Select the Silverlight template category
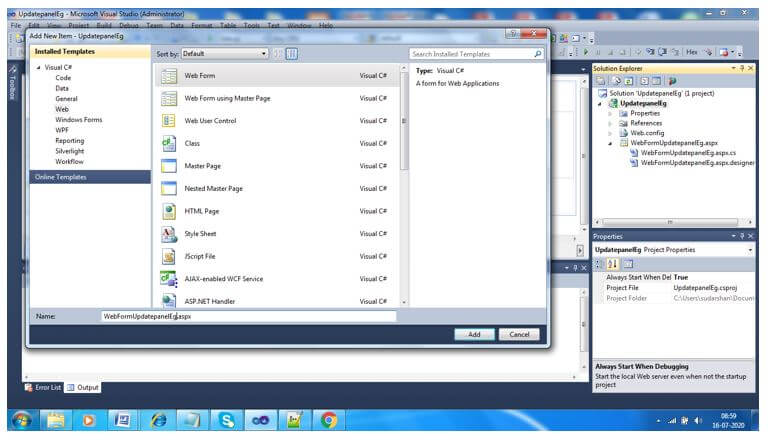This screenshot has width=773, height=441. [70, 151]
